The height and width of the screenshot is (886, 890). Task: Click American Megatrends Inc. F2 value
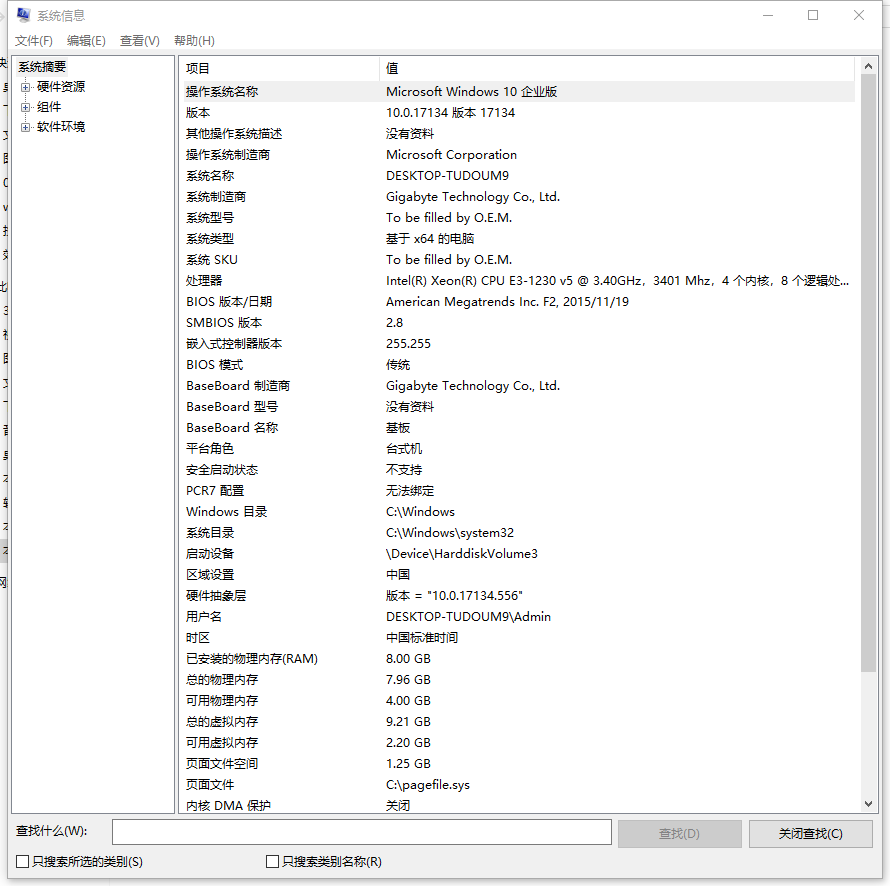[507, 302]
